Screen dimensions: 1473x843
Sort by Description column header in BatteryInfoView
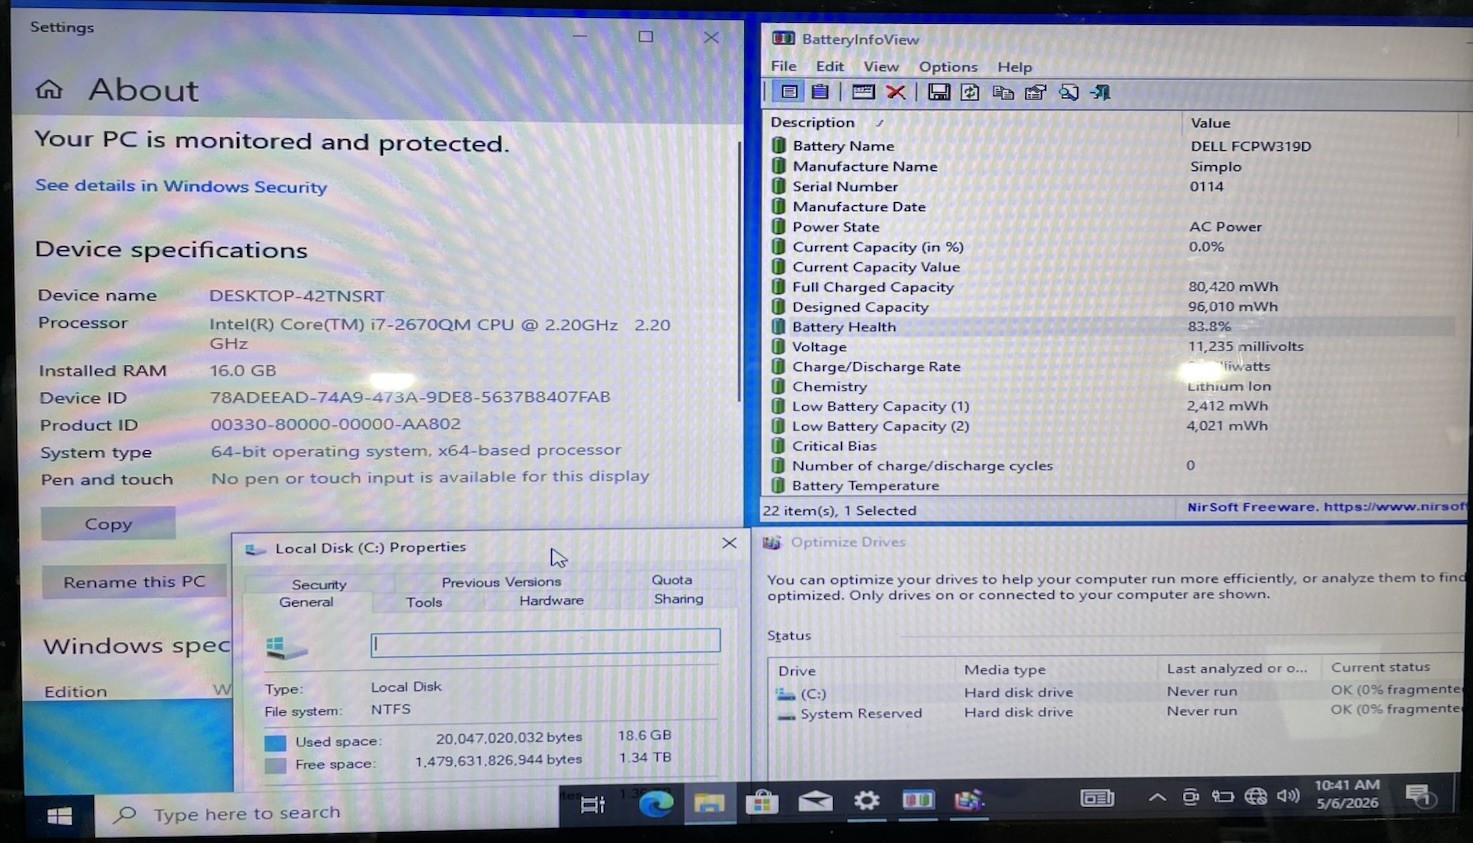[972, 122]
